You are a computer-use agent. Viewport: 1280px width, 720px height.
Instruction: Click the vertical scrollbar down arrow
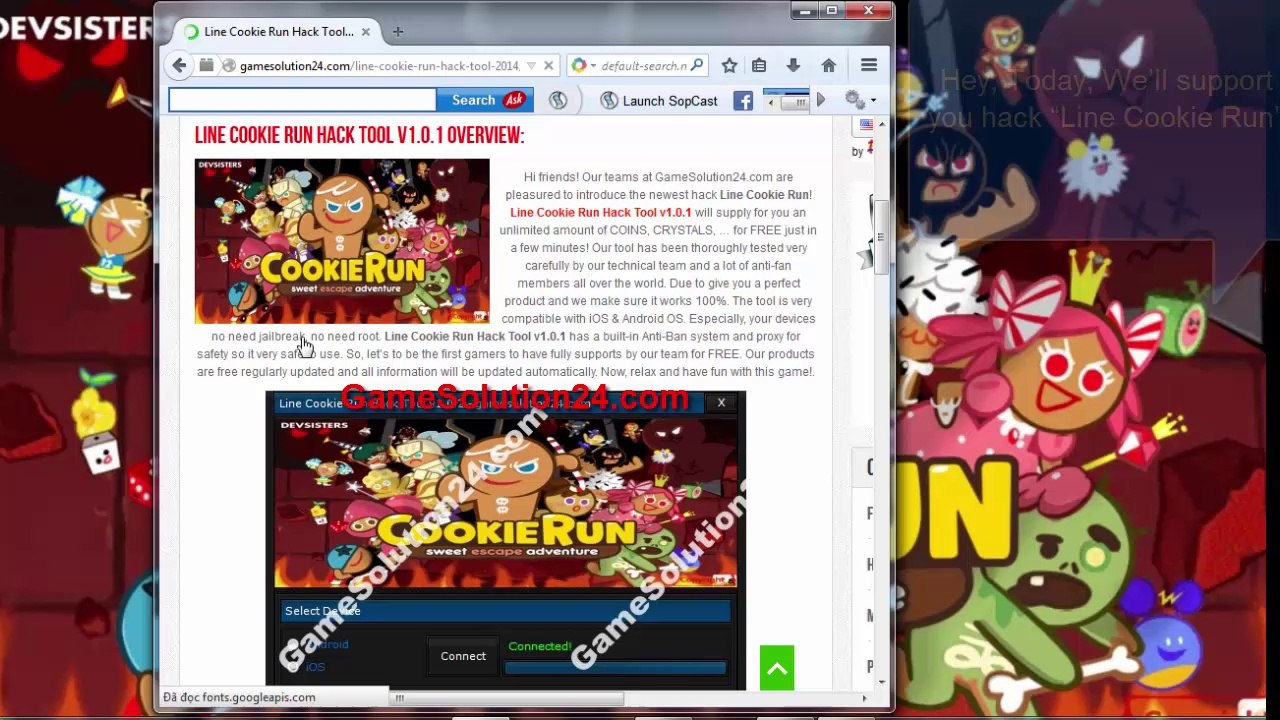pos(881,682)
